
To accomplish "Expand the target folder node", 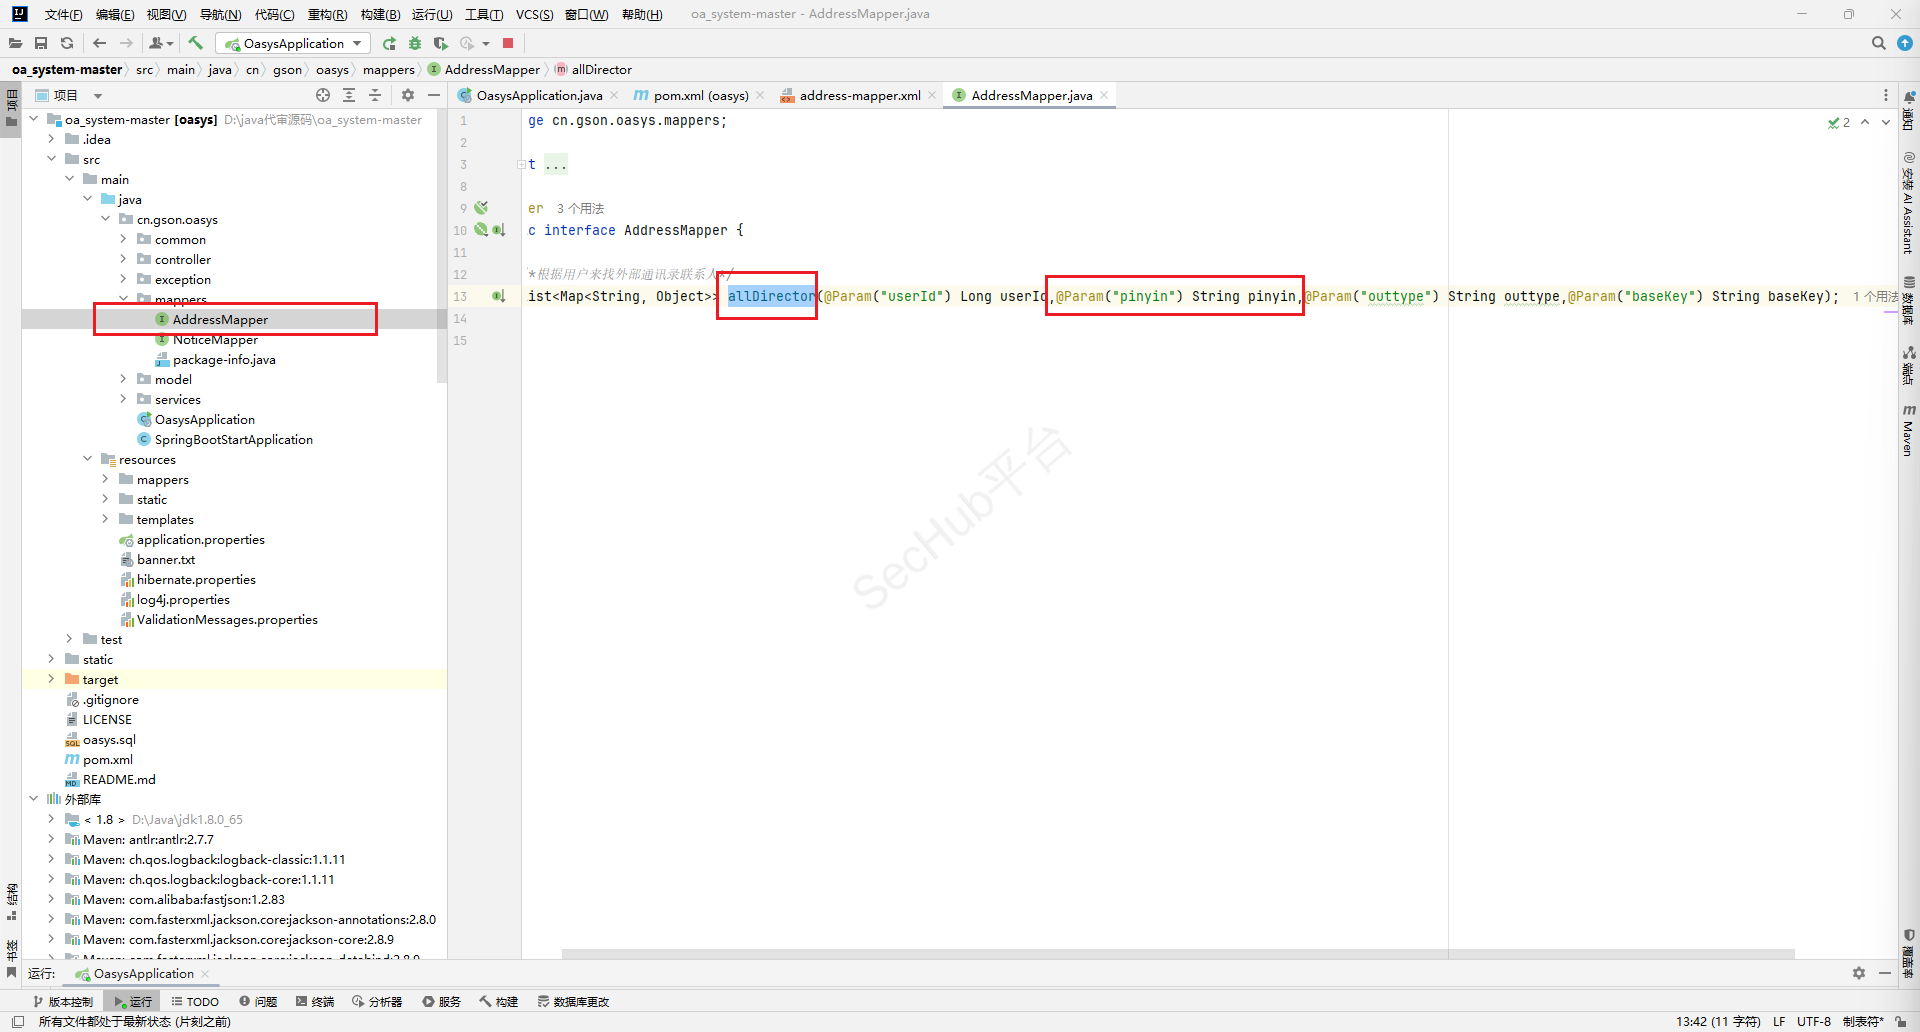I will [51, 679].
